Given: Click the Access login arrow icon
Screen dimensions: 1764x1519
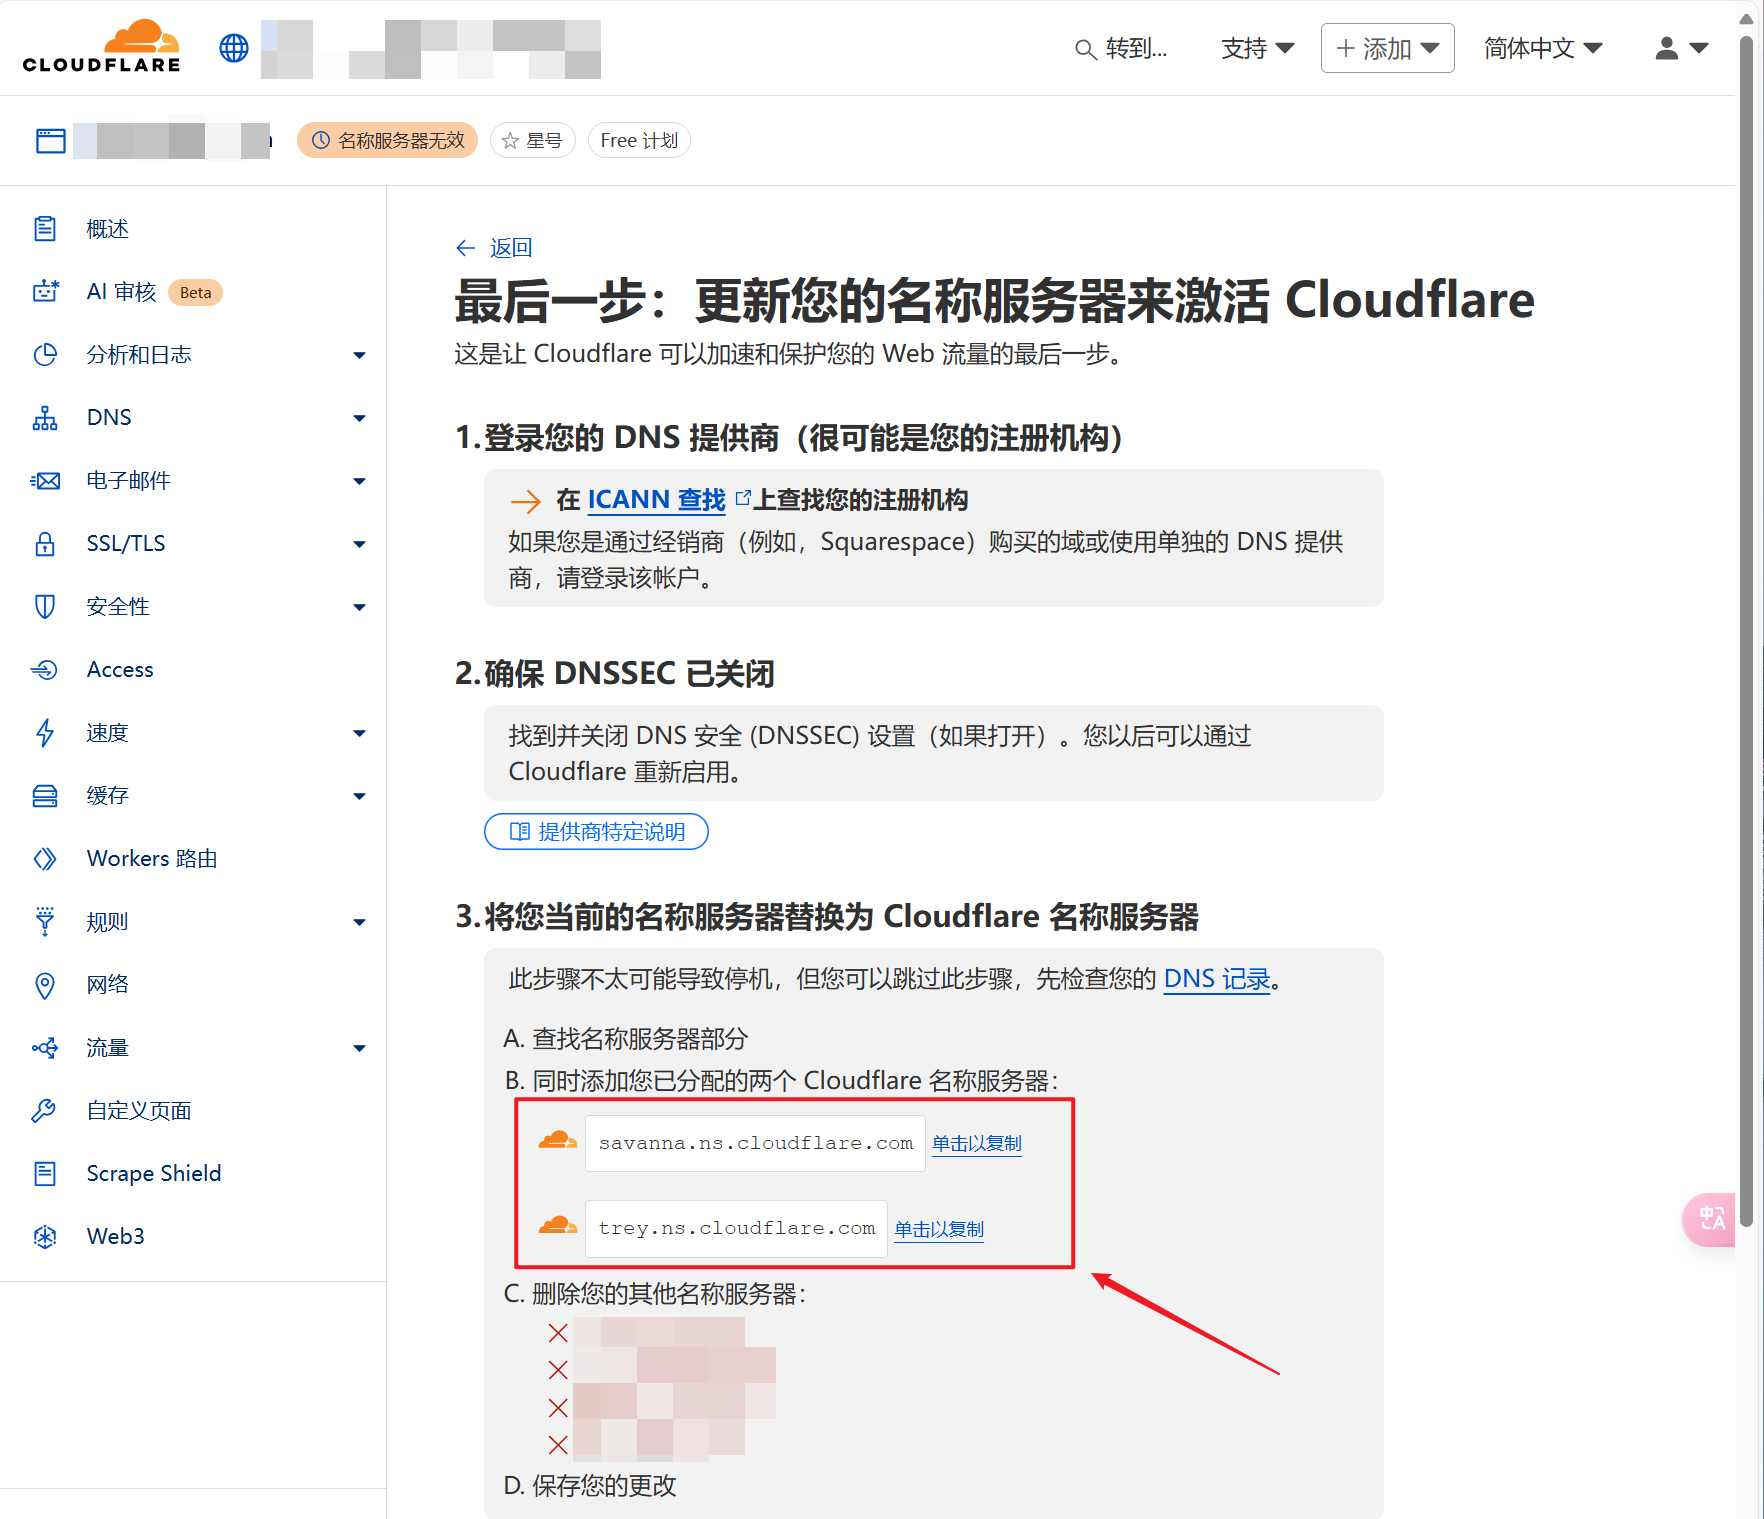Looking at the screenshot, I should (45, 670).
